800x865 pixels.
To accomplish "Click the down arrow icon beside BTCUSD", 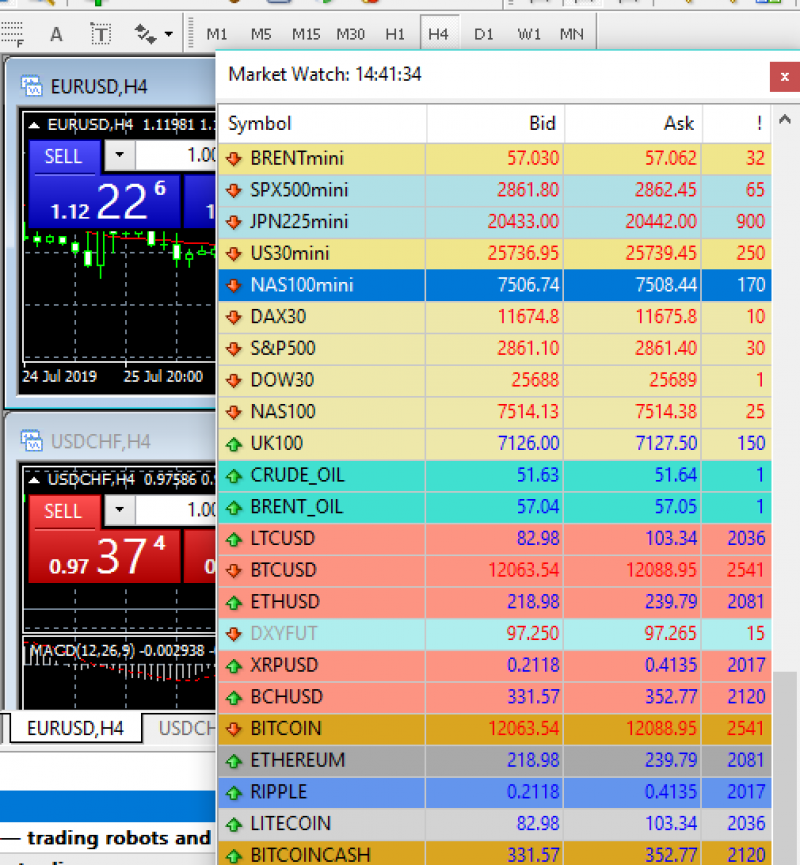I will coord(234,570).
